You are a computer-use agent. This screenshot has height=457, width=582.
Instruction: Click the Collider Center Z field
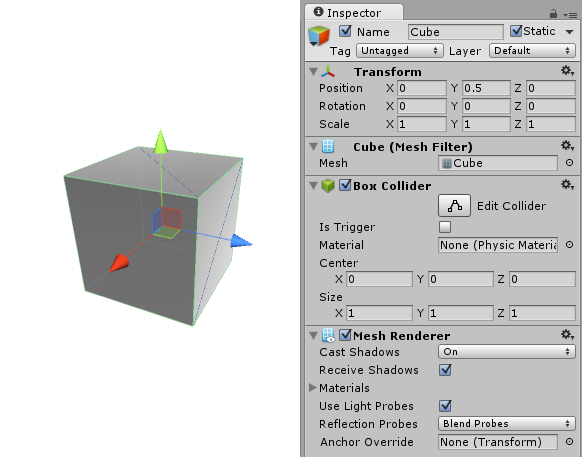[542, 279]
